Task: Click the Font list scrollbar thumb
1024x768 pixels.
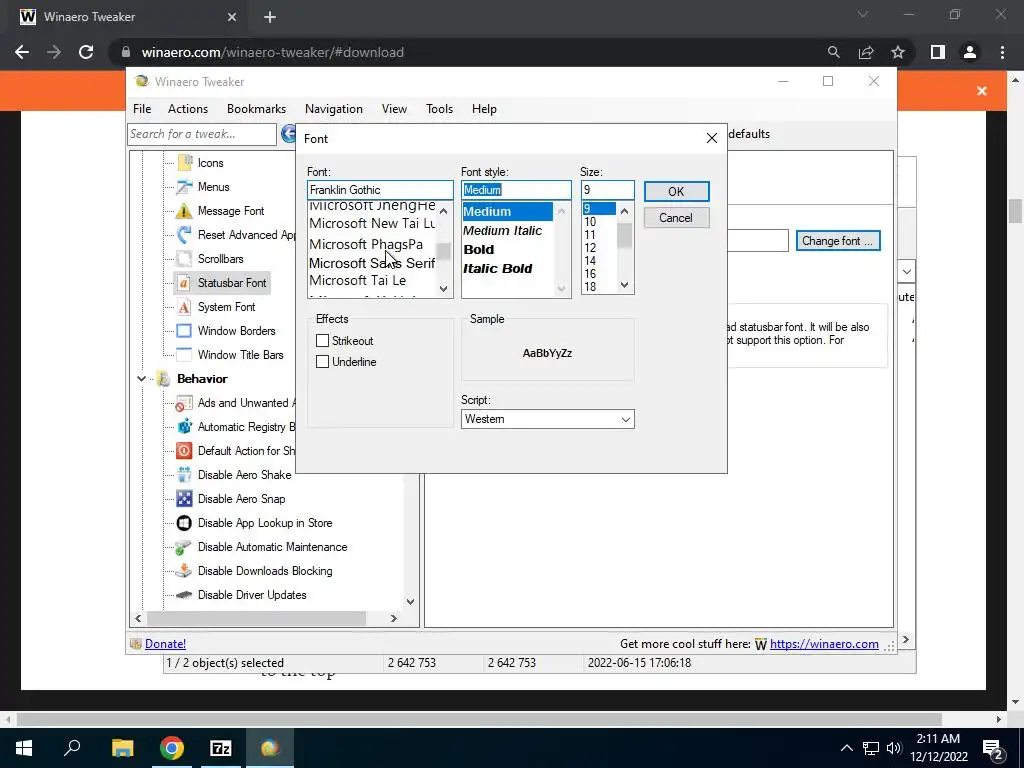Action: click(x=444, y=251)
